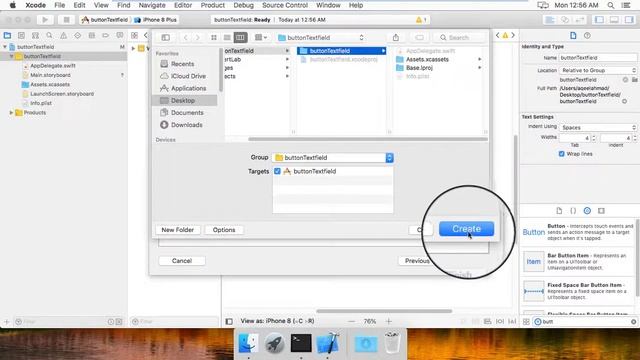Toggle the Navigator panel visibility

pyautogui.click(x=600, y=20)
